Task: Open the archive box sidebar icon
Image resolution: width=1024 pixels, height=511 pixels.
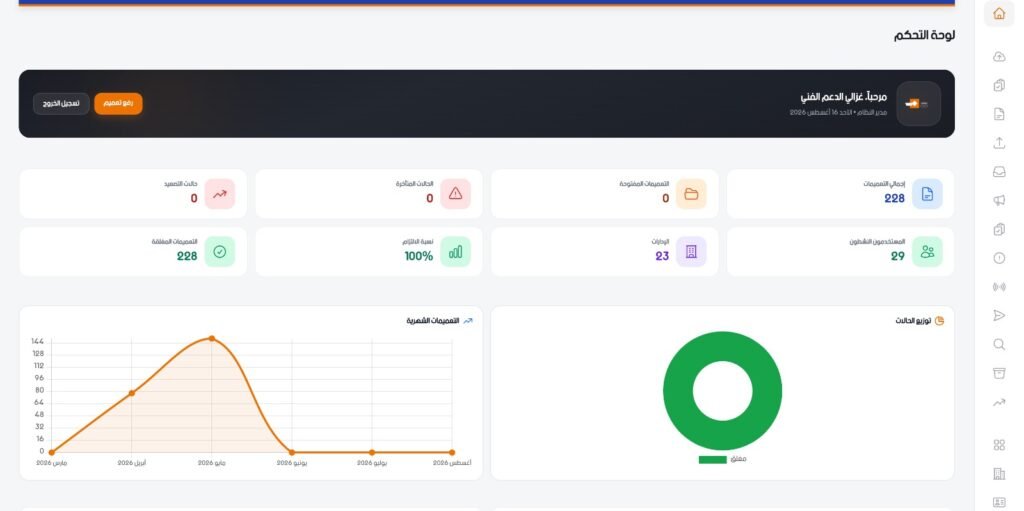Action: point(999,373)
